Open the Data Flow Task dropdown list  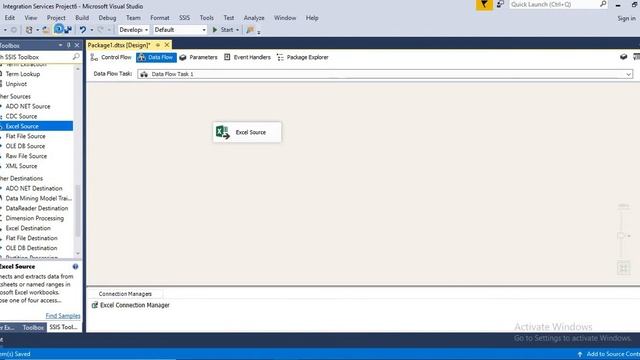[x=628, y=74]
